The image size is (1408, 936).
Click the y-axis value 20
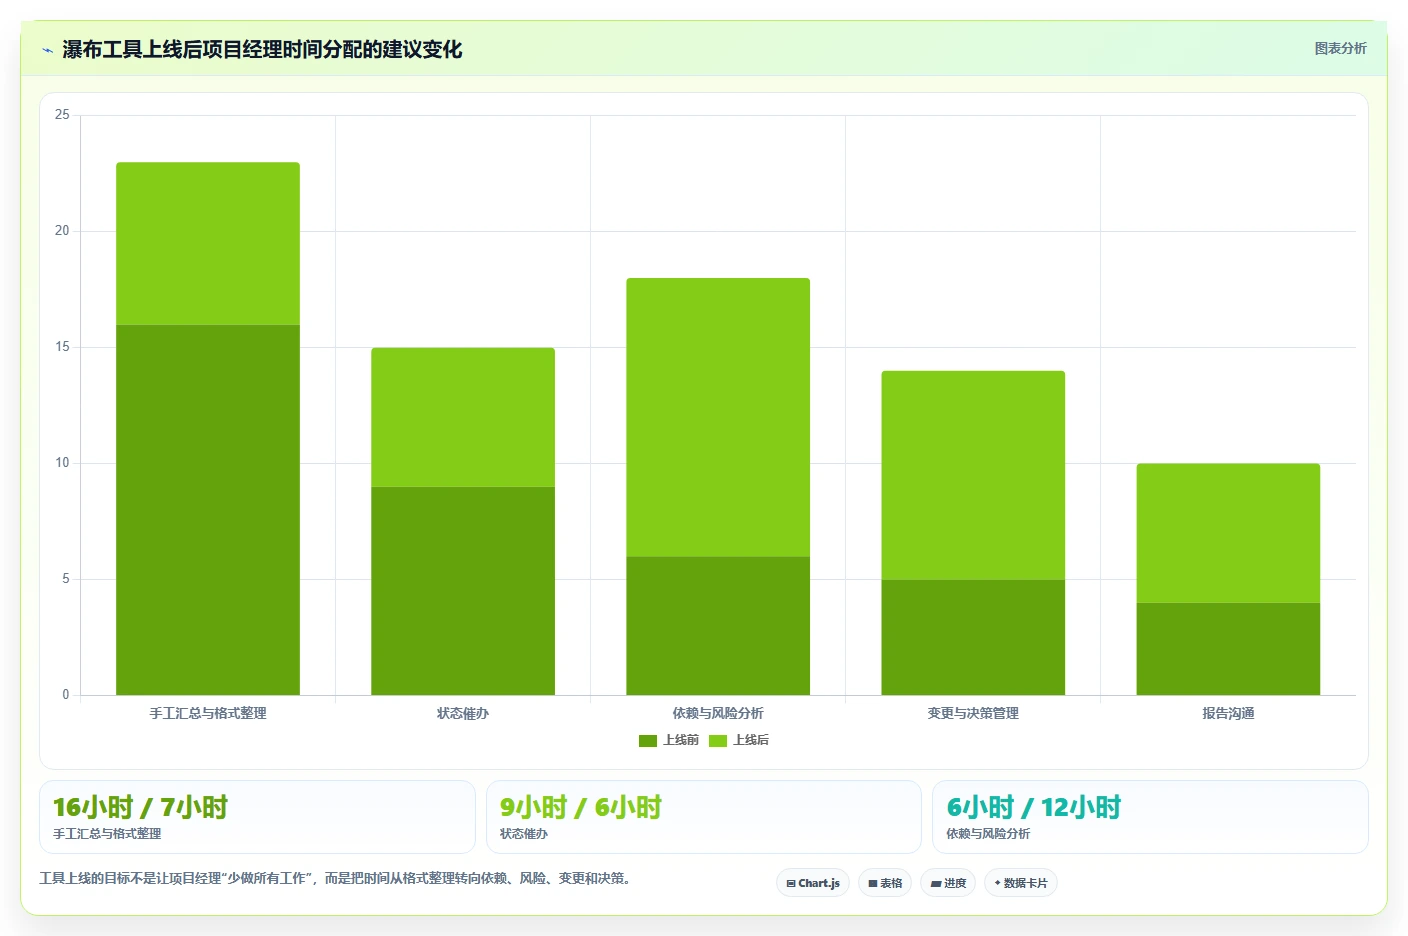click(x=62, y=231)
